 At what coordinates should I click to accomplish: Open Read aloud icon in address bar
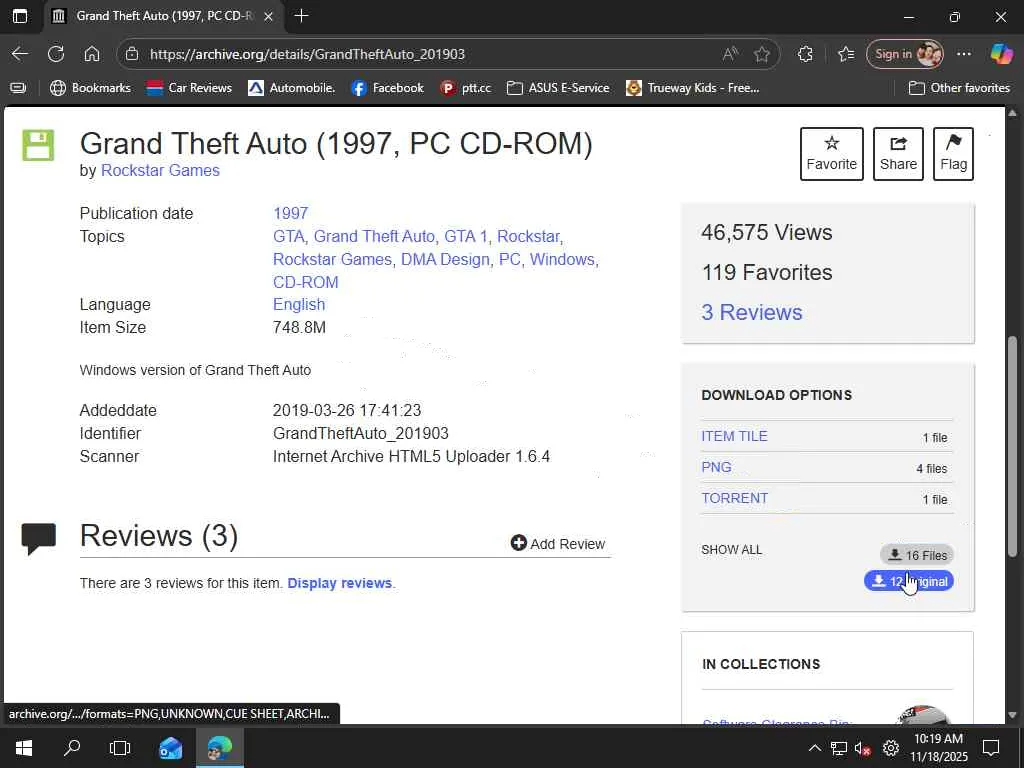coord(730,54)
